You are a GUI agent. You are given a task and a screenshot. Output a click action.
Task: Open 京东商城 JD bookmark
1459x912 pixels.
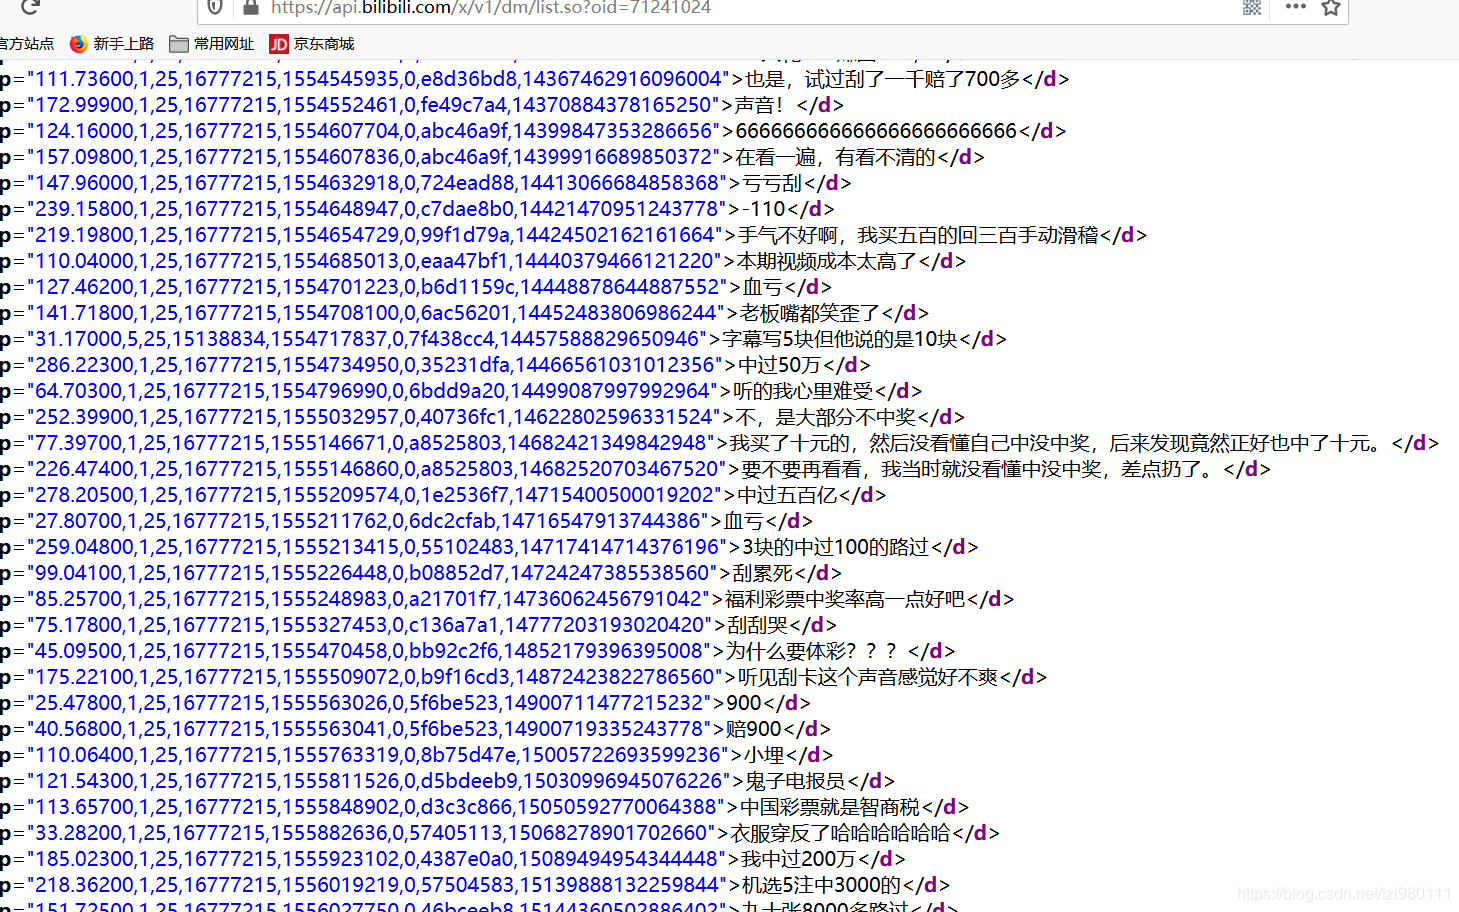312,44
